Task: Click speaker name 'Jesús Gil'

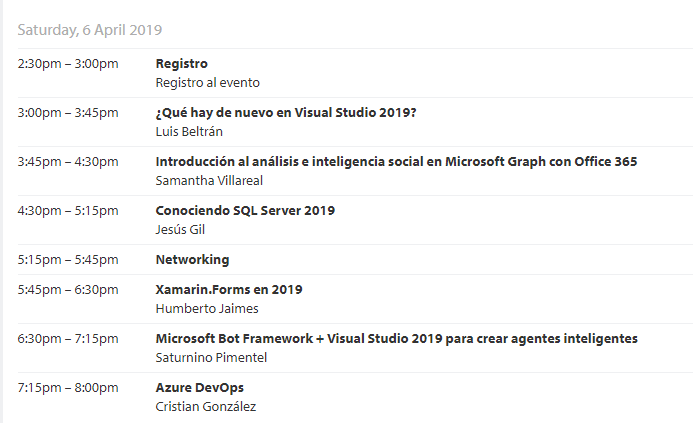Action: pos(180,230)
